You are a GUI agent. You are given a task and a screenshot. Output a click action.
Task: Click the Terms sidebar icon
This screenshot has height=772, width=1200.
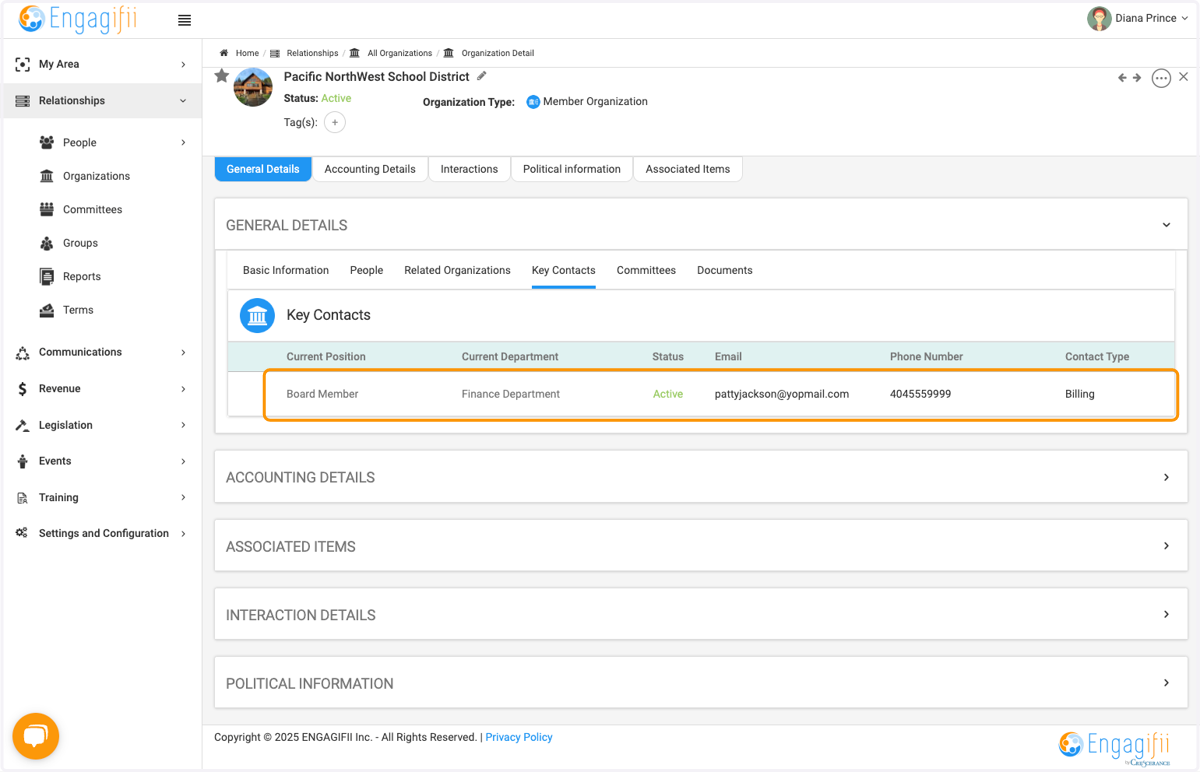point(47,310)
